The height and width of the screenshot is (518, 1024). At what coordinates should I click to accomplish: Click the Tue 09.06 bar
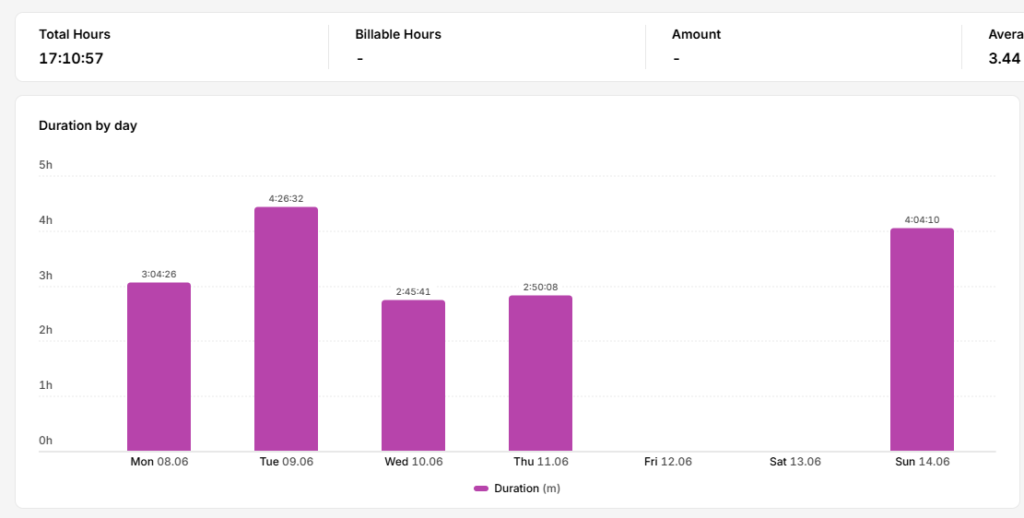tap(286, 329)
